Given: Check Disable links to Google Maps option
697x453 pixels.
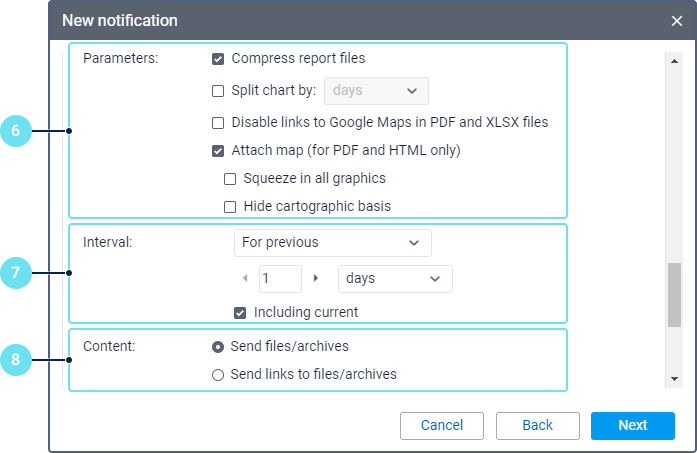Looking at the screenshot, I should pos(218,123).
